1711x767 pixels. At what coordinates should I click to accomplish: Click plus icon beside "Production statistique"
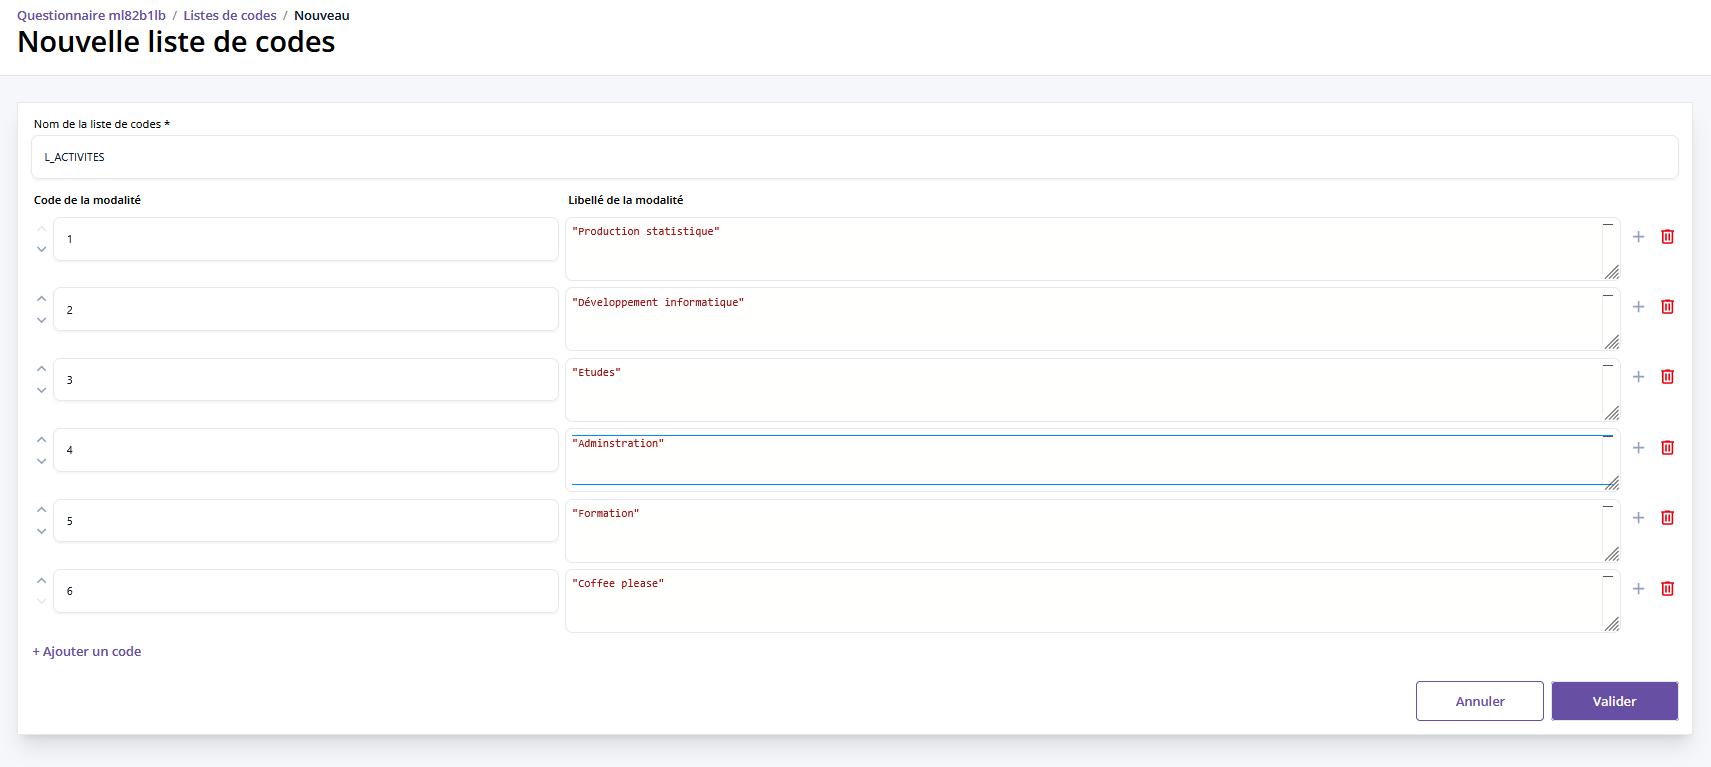coord(1638,237)
